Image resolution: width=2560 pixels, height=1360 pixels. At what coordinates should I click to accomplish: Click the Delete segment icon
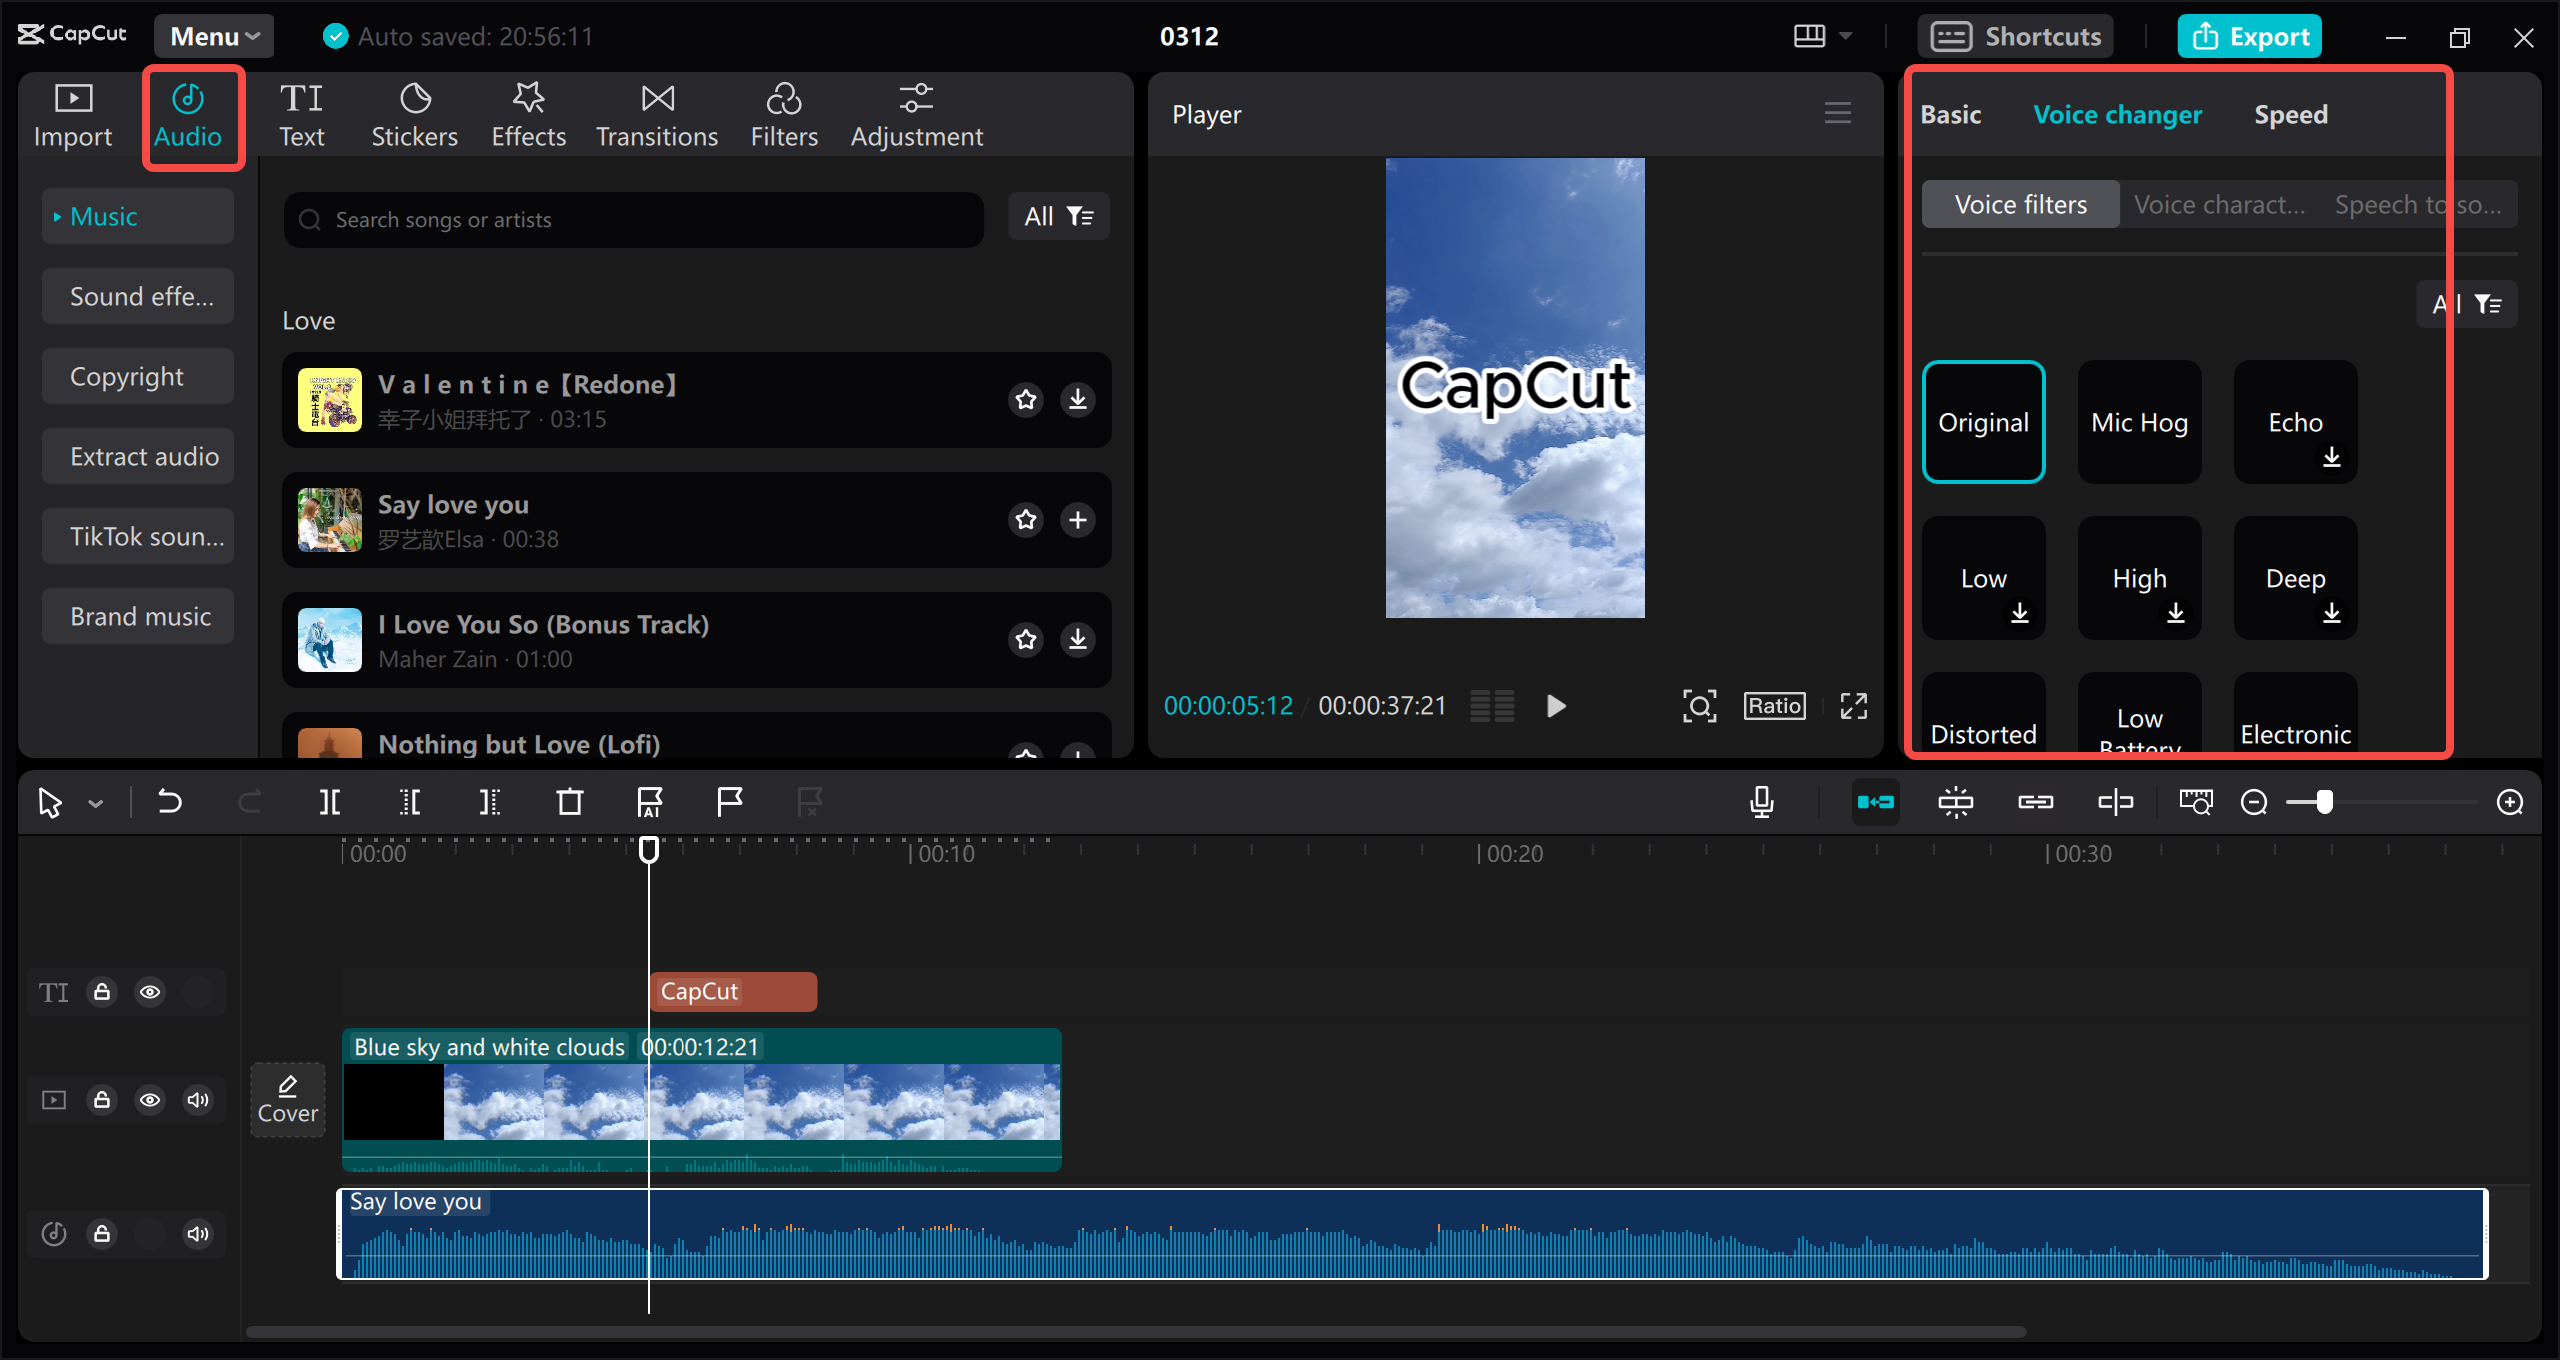tap(569, 801)
